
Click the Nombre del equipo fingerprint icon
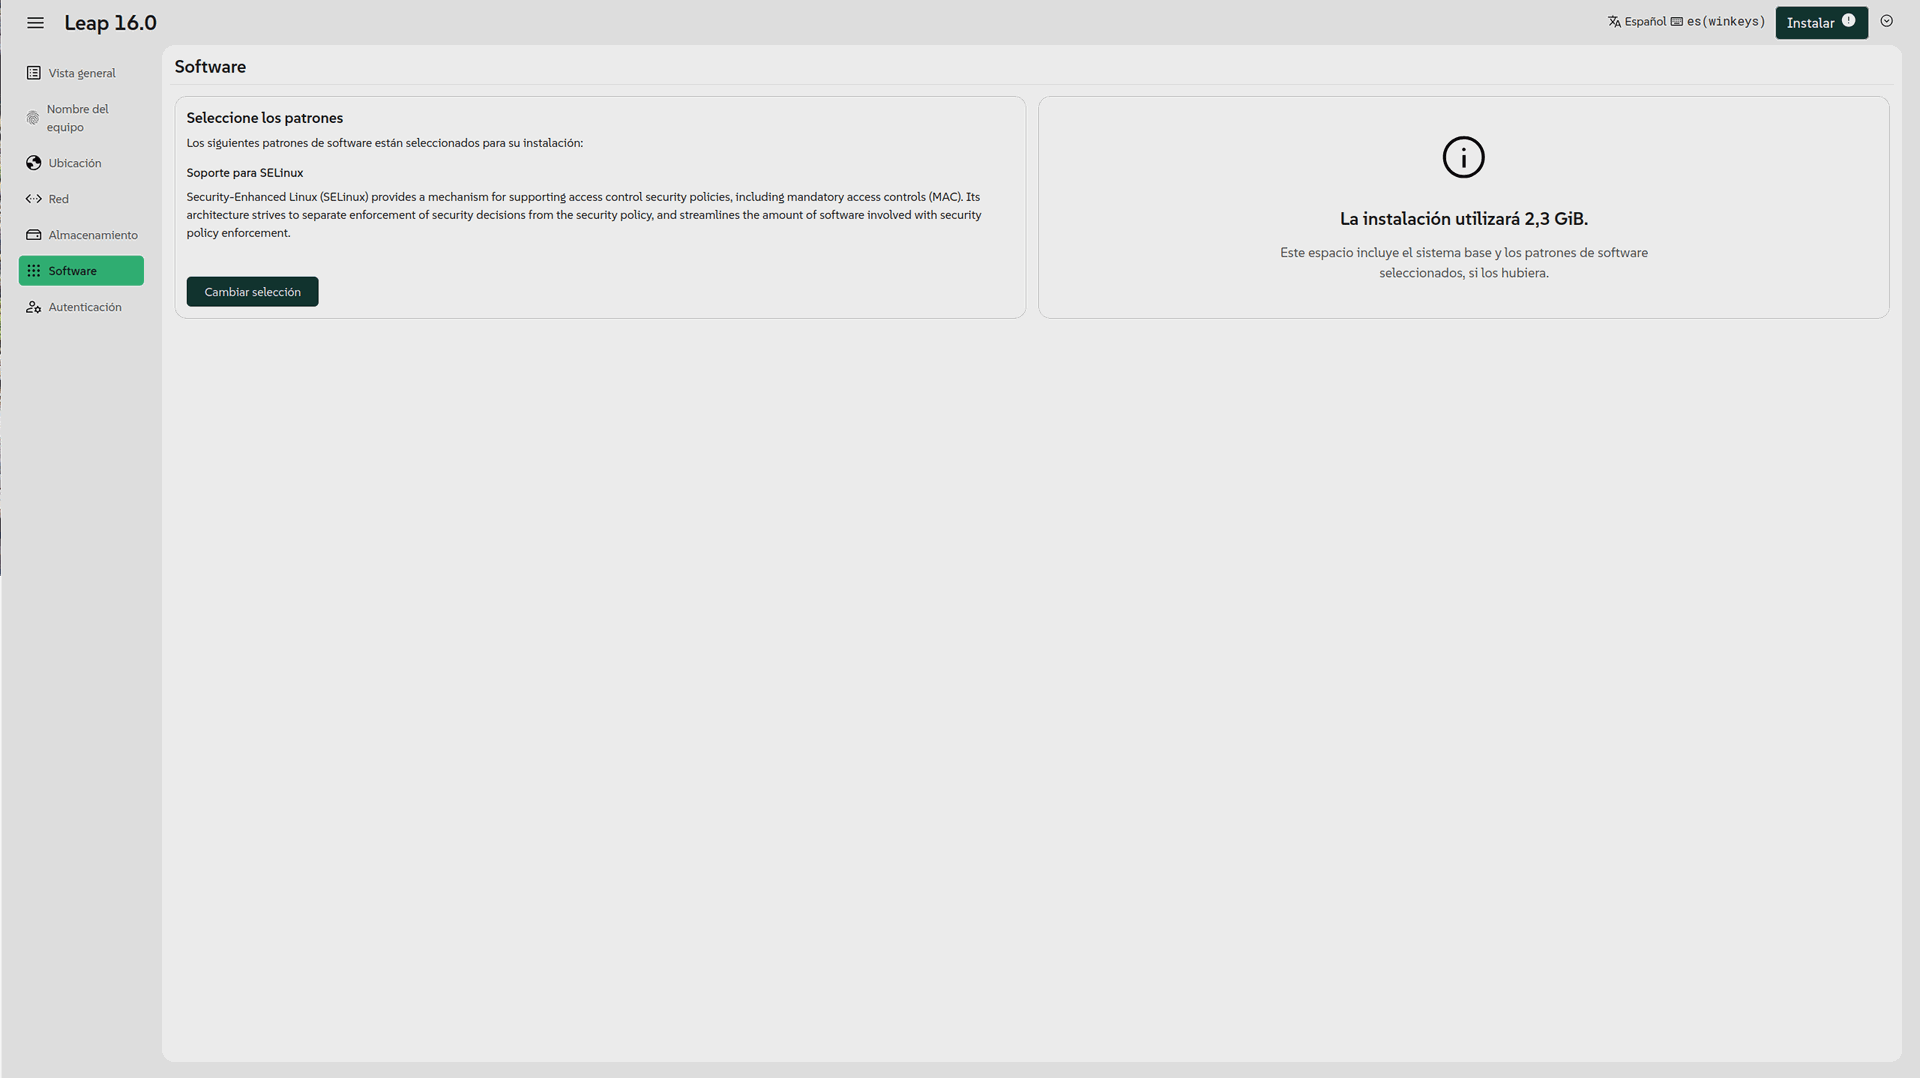click(x=33, y=118)
